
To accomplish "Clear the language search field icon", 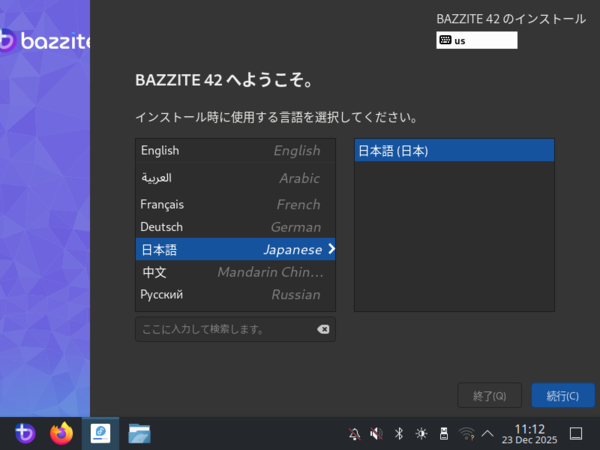I will (323, 329).
